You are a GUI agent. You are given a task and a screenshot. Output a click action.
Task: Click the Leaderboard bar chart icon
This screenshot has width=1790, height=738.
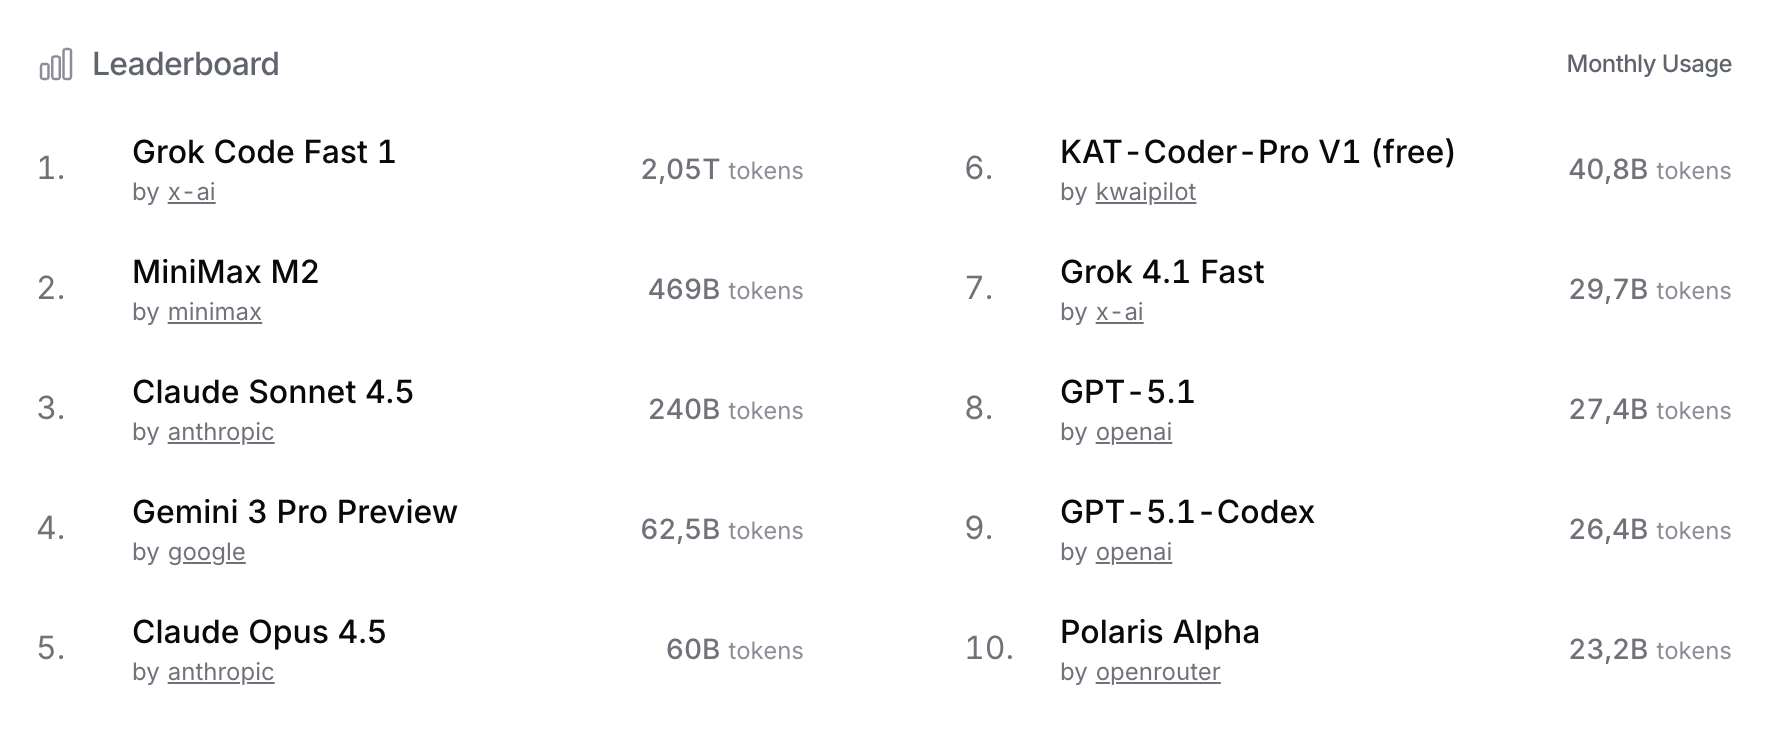(56, 65)
